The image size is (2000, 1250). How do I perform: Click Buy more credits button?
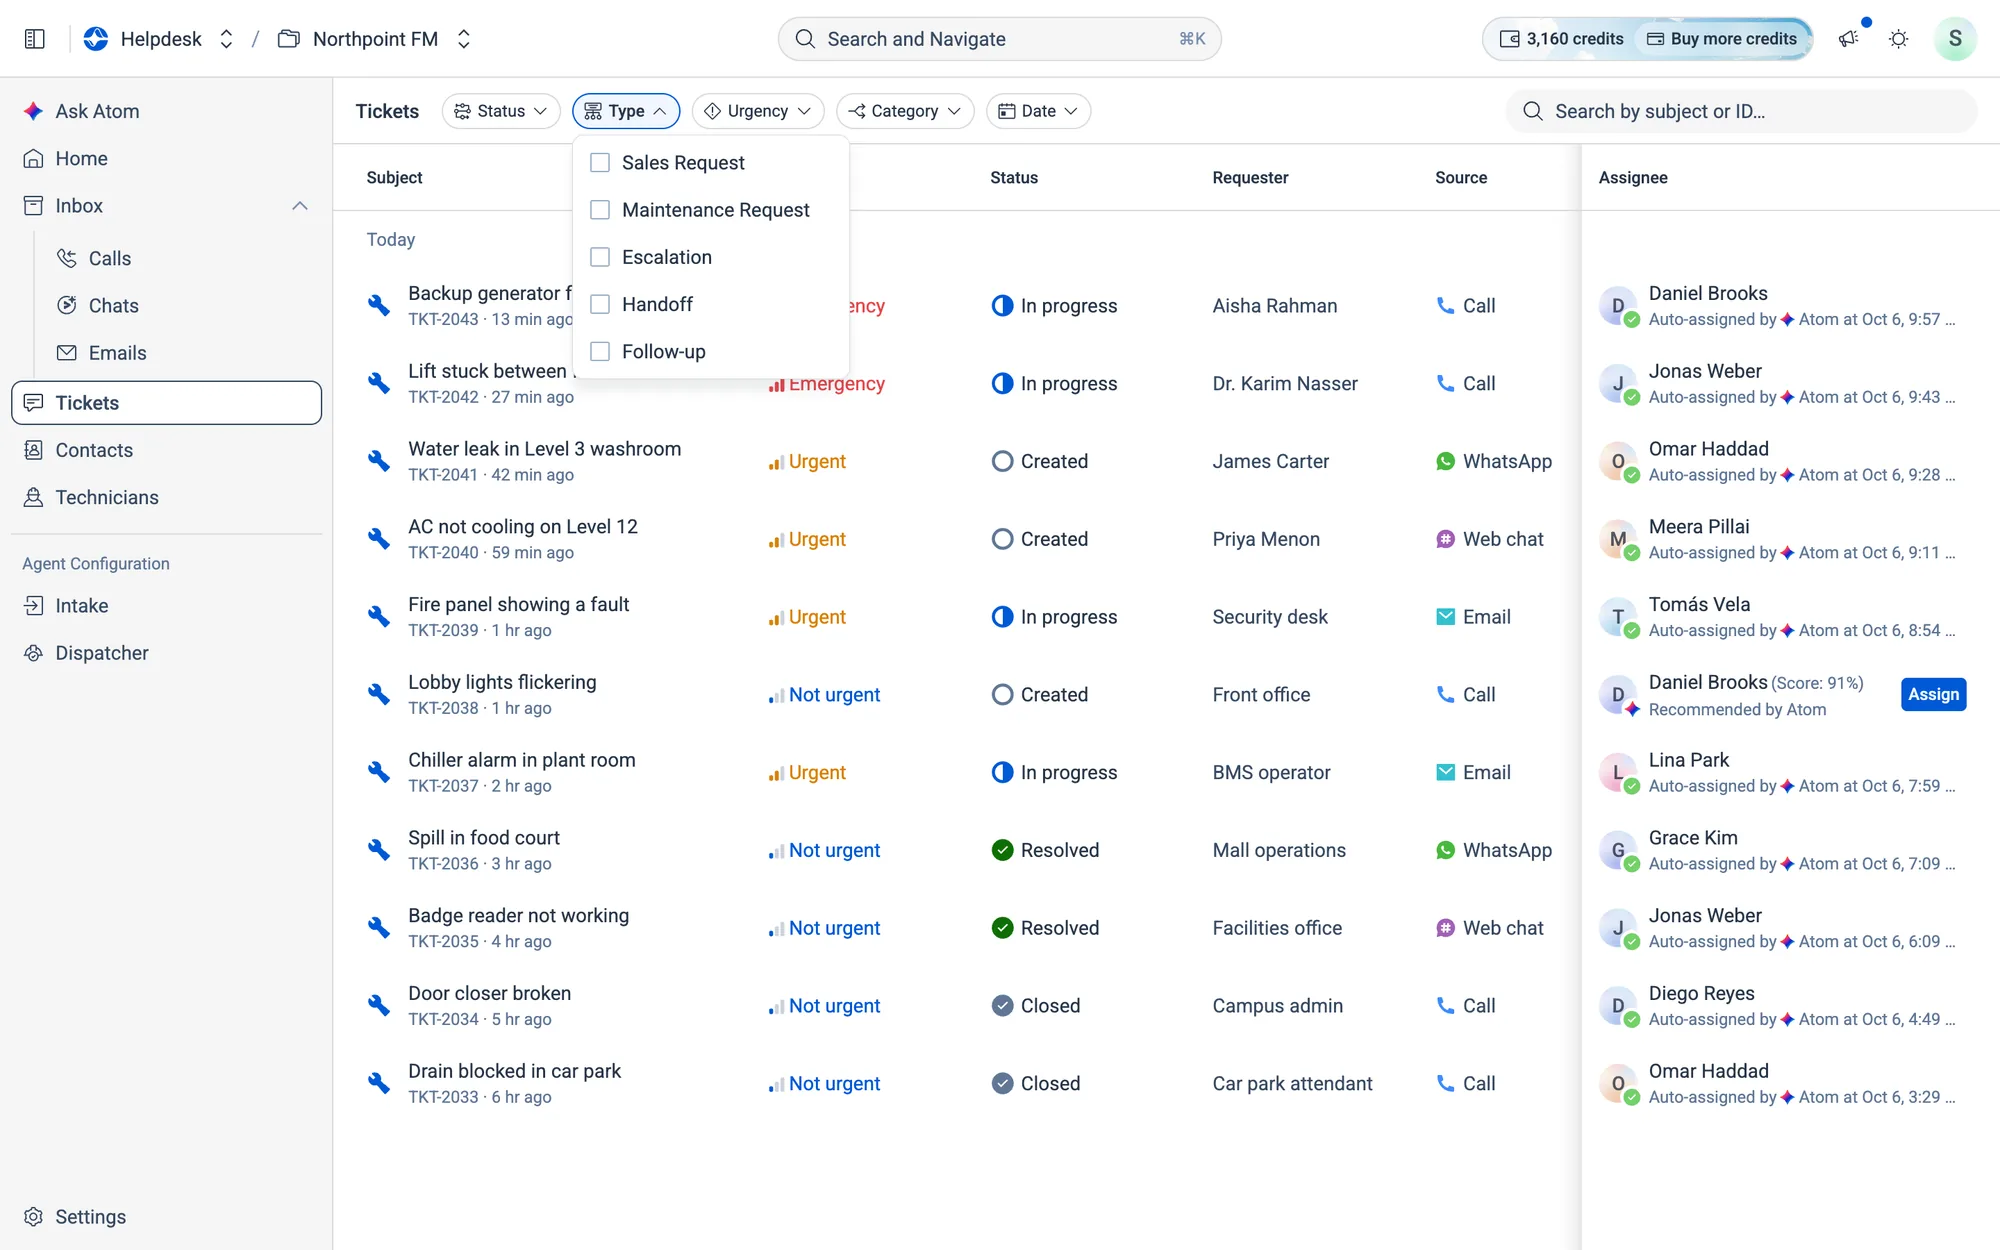1722,39
